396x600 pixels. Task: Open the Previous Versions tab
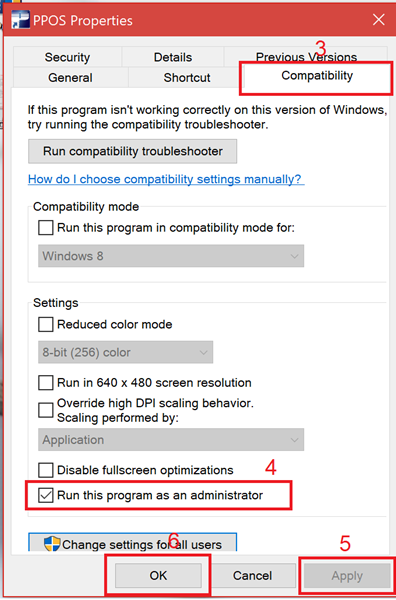tap(306, 57)
